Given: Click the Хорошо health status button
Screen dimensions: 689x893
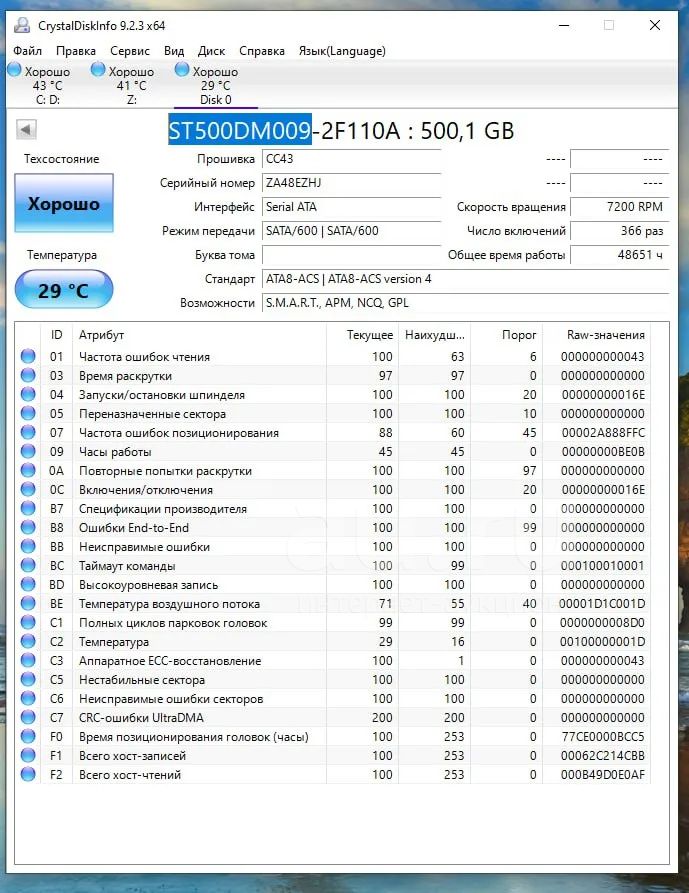Looking at the screenshot, I should click(64, 203).
